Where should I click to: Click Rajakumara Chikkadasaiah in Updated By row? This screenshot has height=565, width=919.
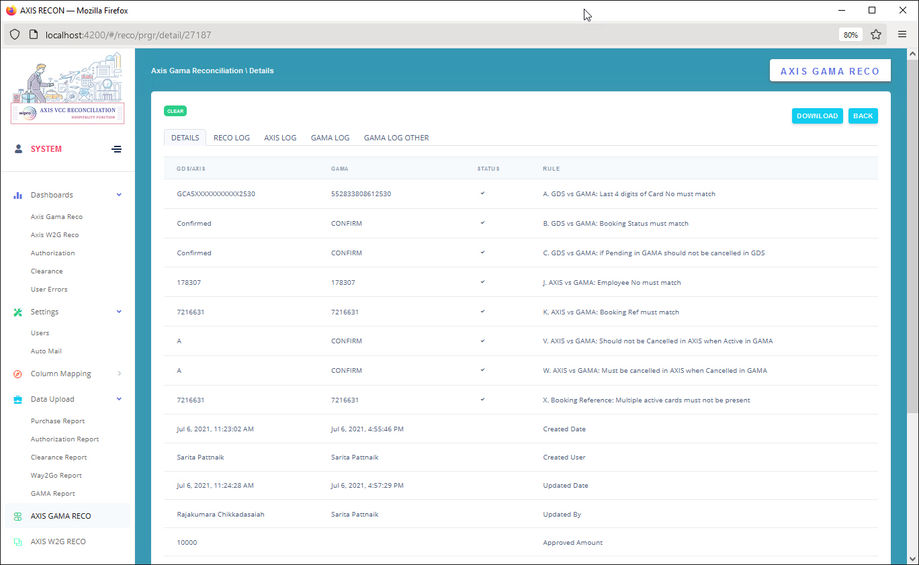coord(220,514)
